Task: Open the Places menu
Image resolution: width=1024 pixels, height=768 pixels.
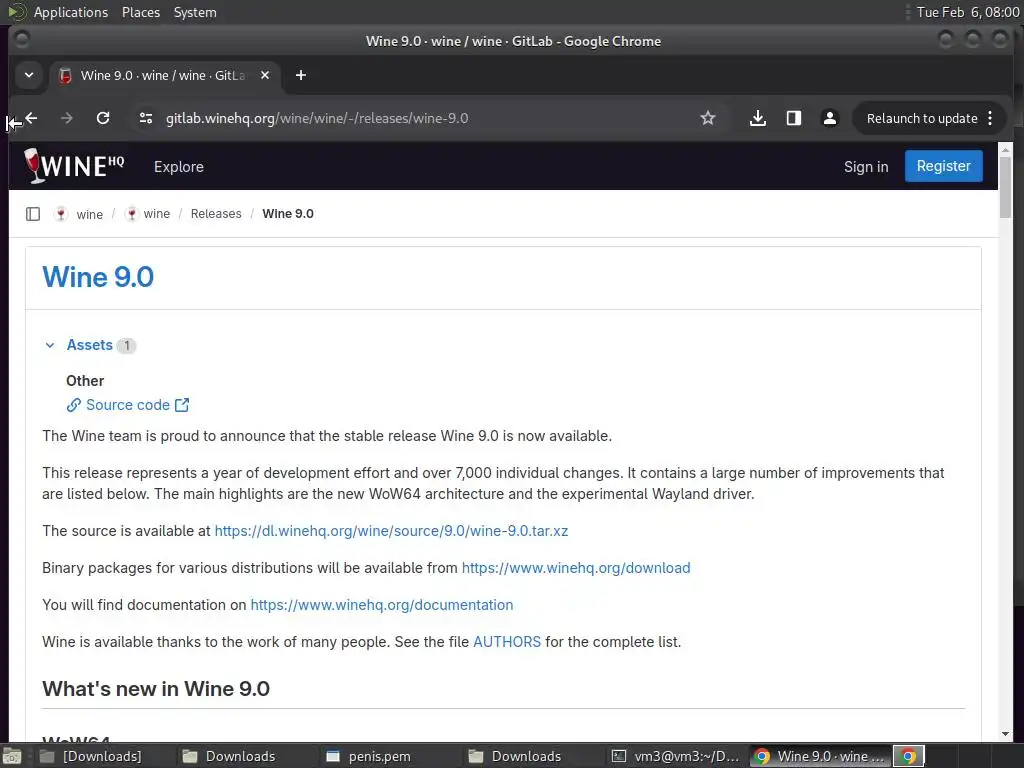Action: click(x=141, y=12)
